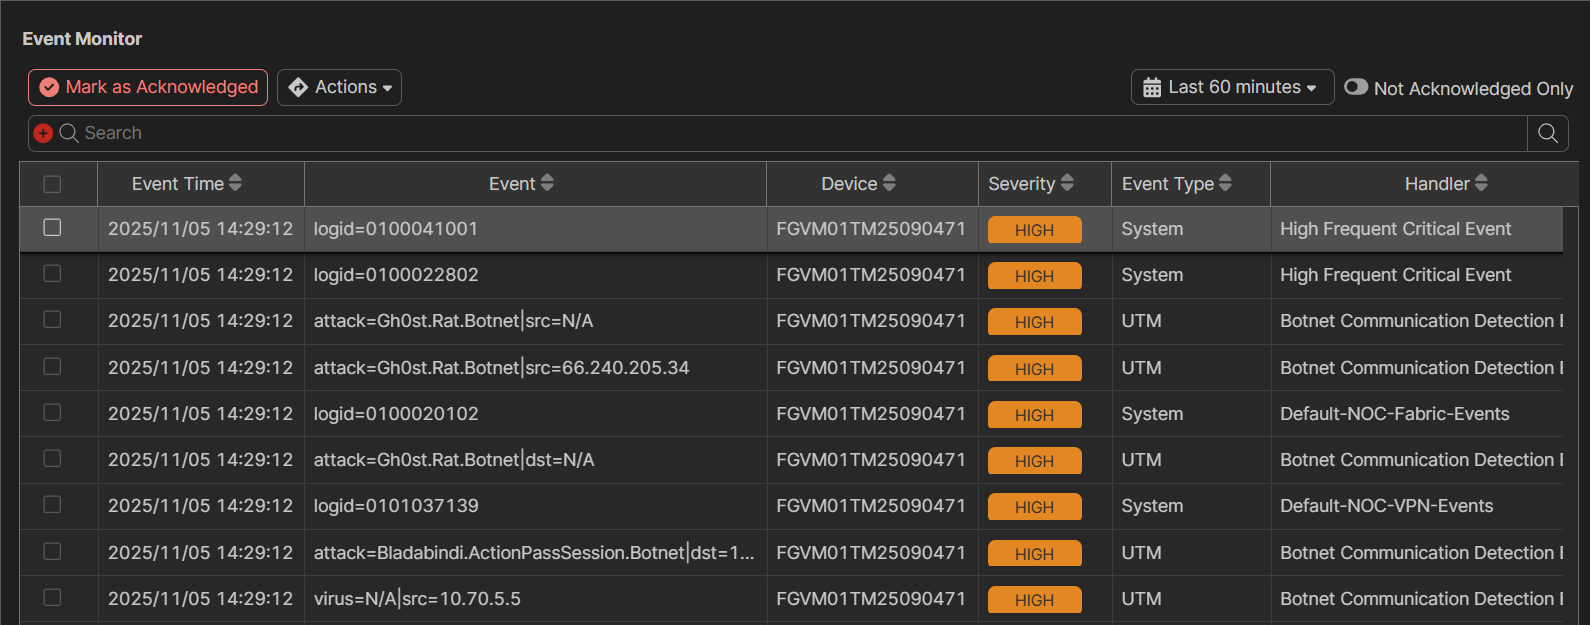Sort by Handler column icon
Viewport: 1590px width, 625px height.
(x=1481, y=183)
